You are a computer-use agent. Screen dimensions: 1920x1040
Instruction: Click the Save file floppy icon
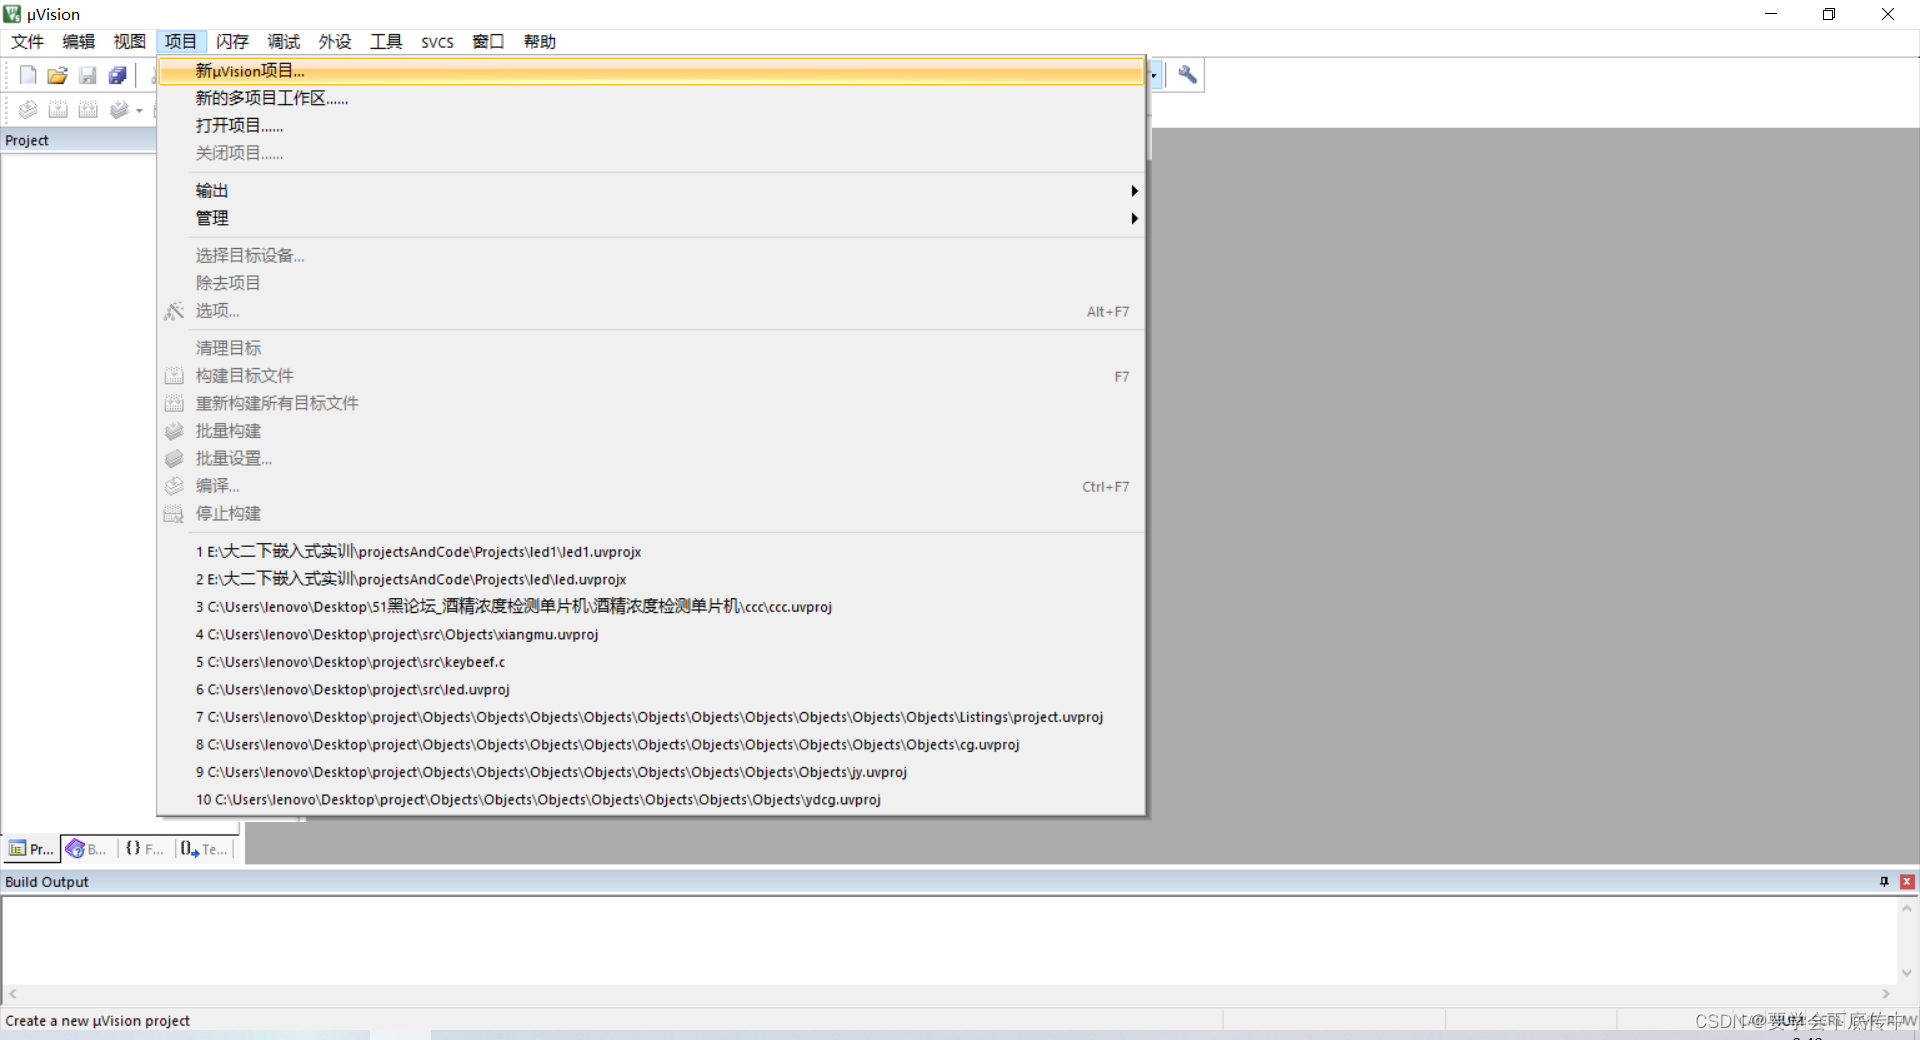[x=88, y=75]
